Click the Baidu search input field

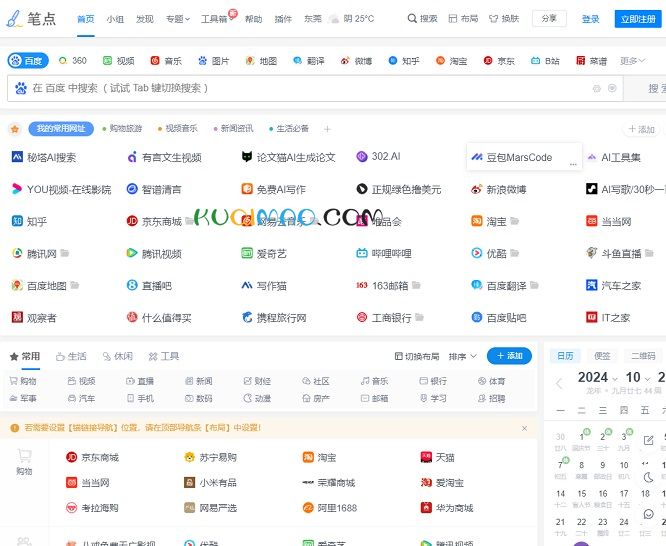click(300, 88)
